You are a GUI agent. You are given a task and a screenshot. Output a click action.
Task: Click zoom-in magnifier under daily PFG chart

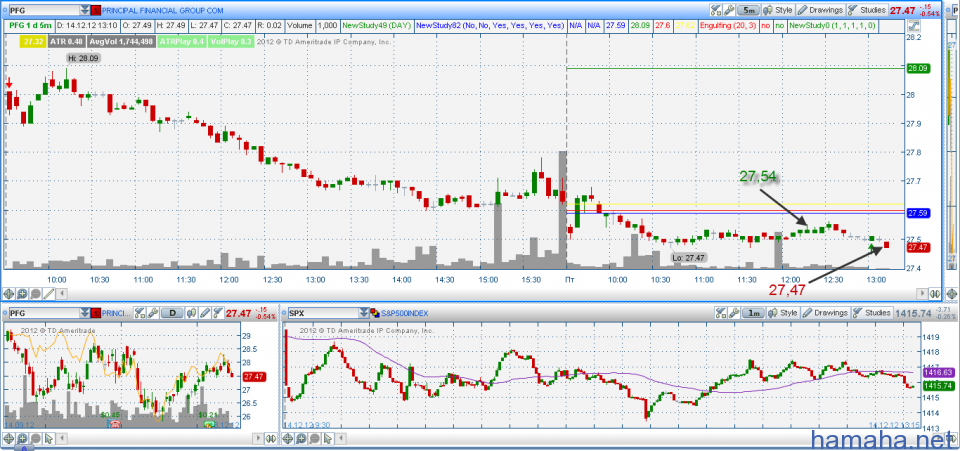[x=22, y=439]
